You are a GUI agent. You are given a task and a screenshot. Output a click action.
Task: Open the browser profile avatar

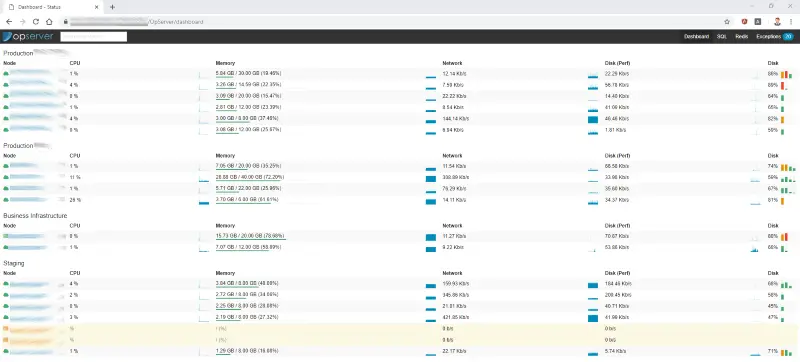coord(777,22)
